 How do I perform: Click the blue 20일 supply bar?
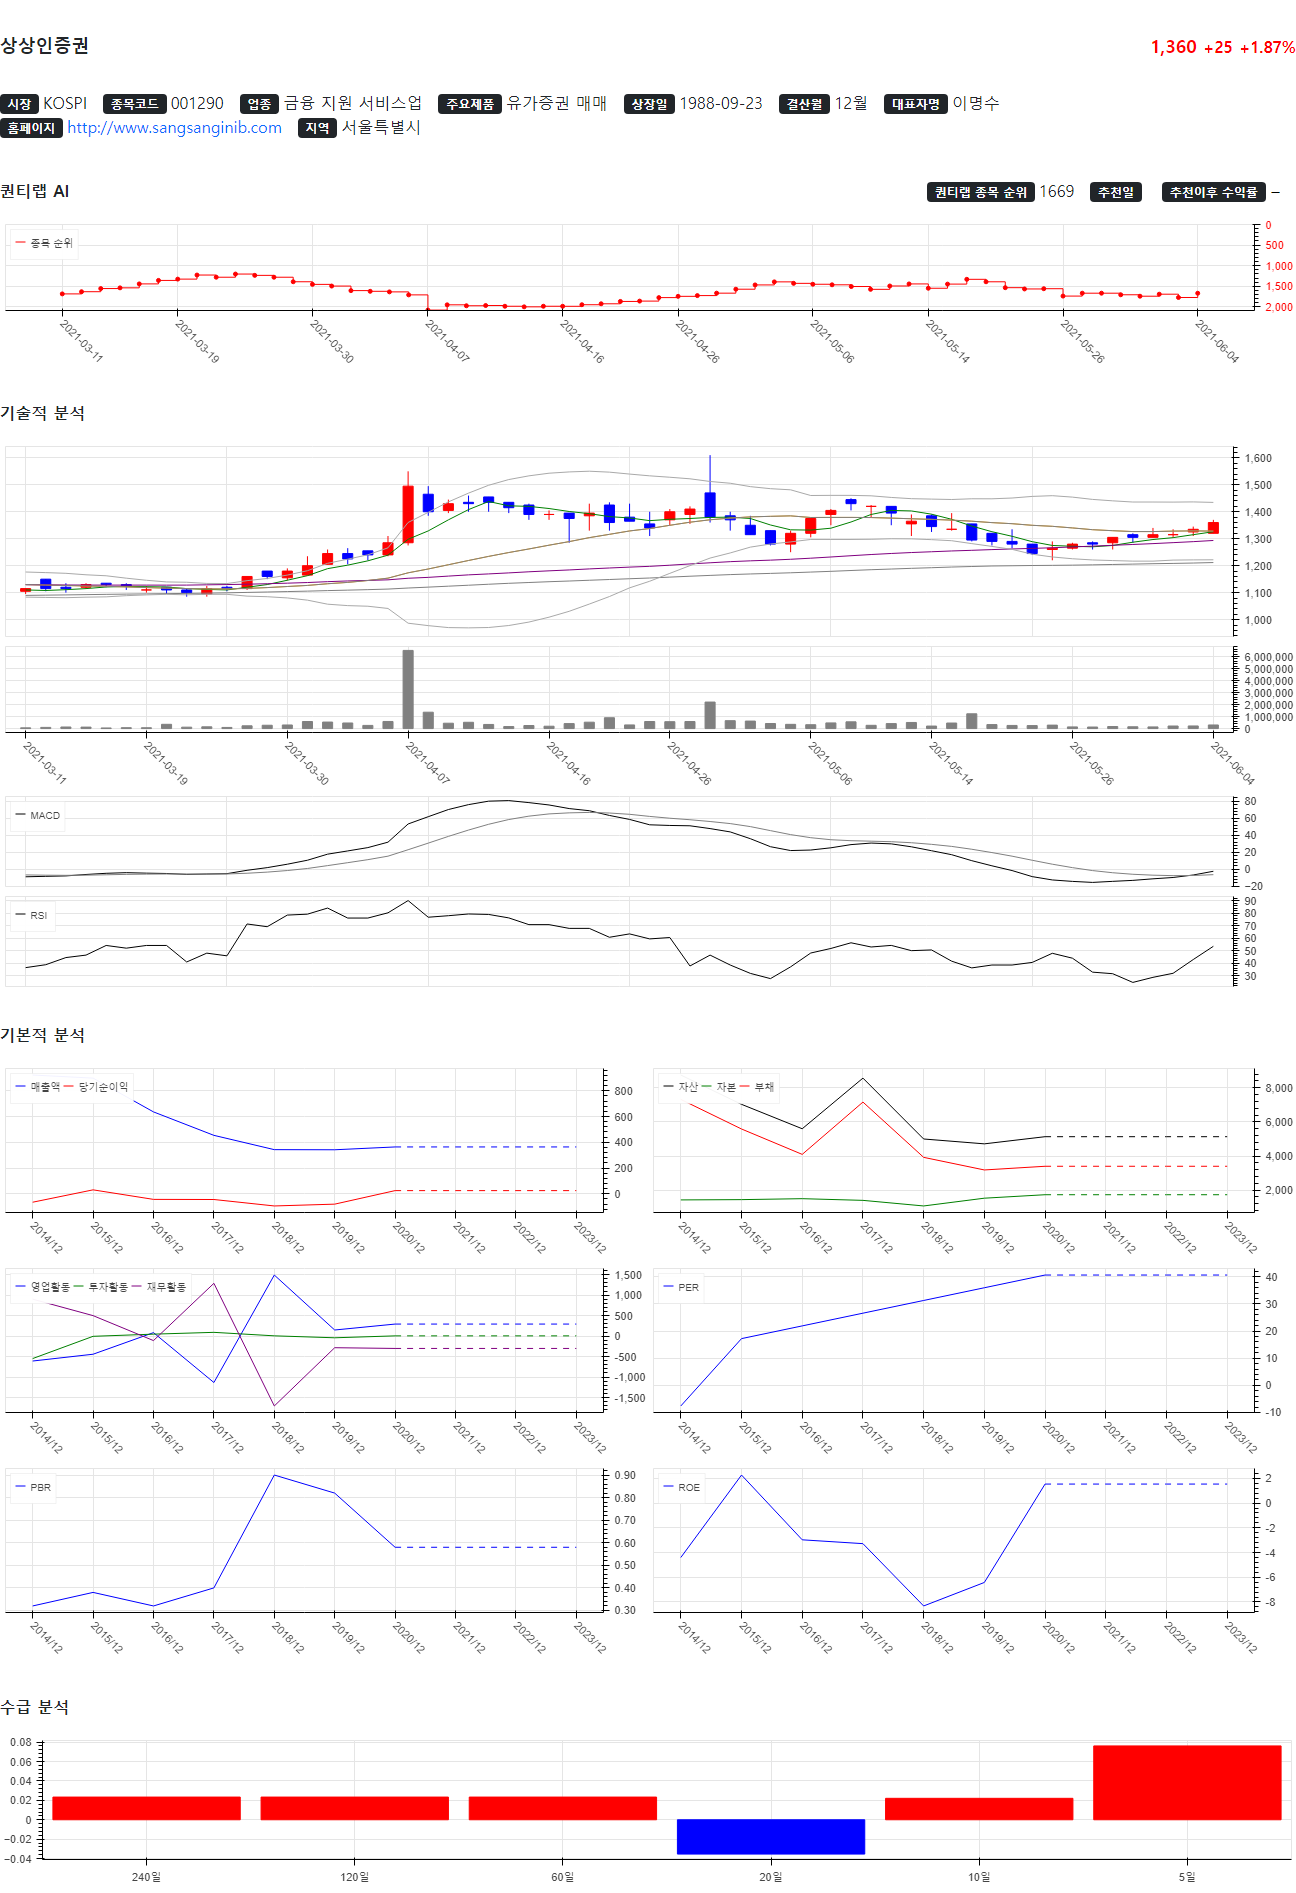(771, 1837)
